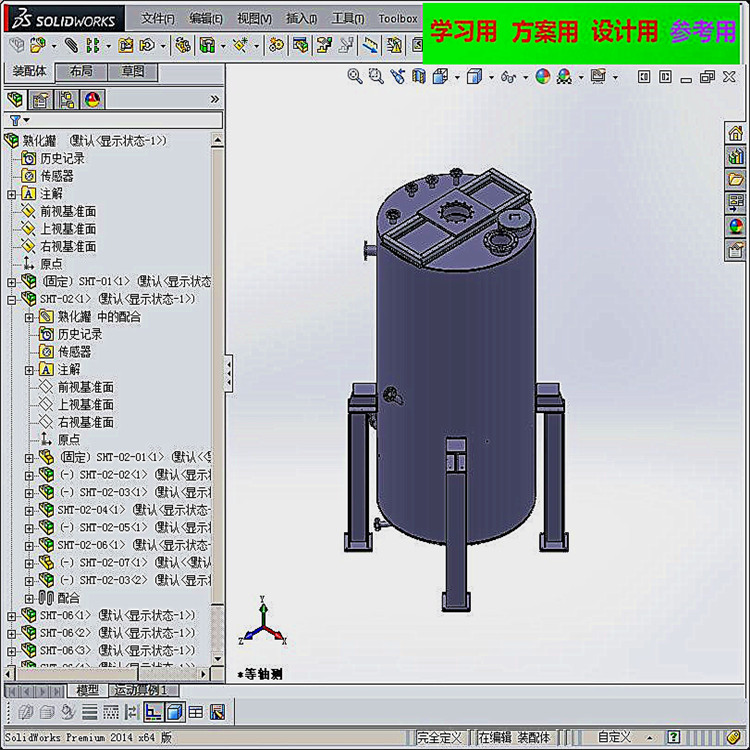Select 前视基准面 plane in the tree
The height and width of the screenshot is (750, 750).
pyautogui.click(x=67, y=211)
